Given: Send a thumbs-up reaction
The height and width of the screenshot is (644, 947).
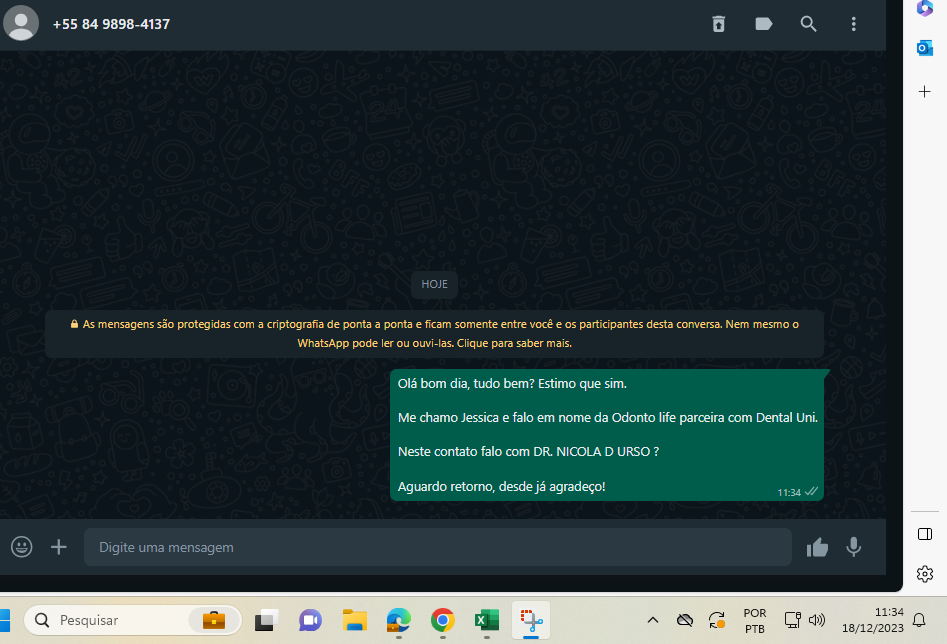Looking at the screenshot, I should 817,547.
